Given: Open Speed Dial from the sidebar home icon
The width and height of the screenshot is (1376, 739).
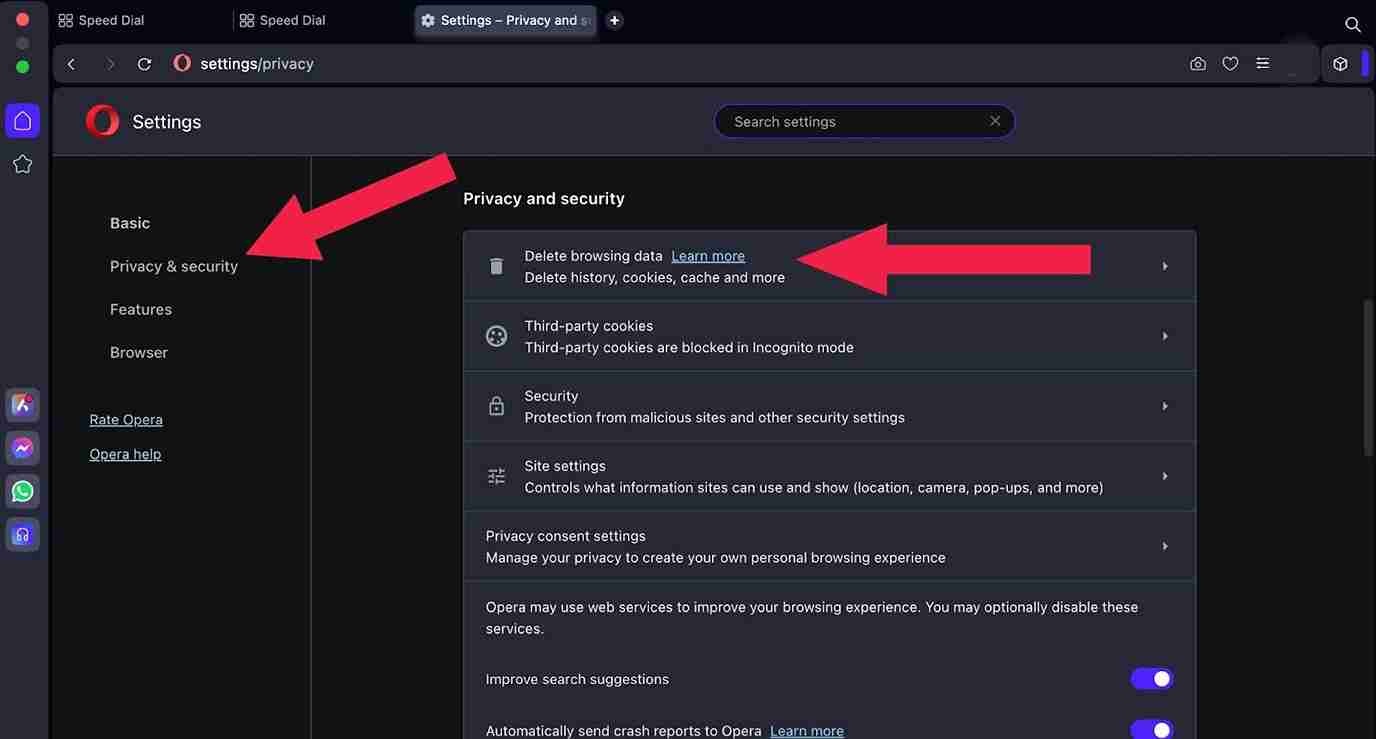Looking at the screenshot, I should (x=22, y=119).
